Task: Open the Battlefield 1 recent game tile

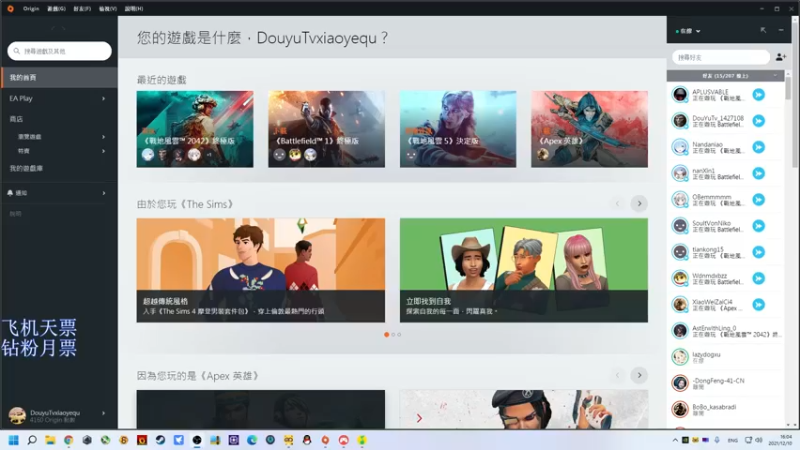Action: tap(327, 129)
